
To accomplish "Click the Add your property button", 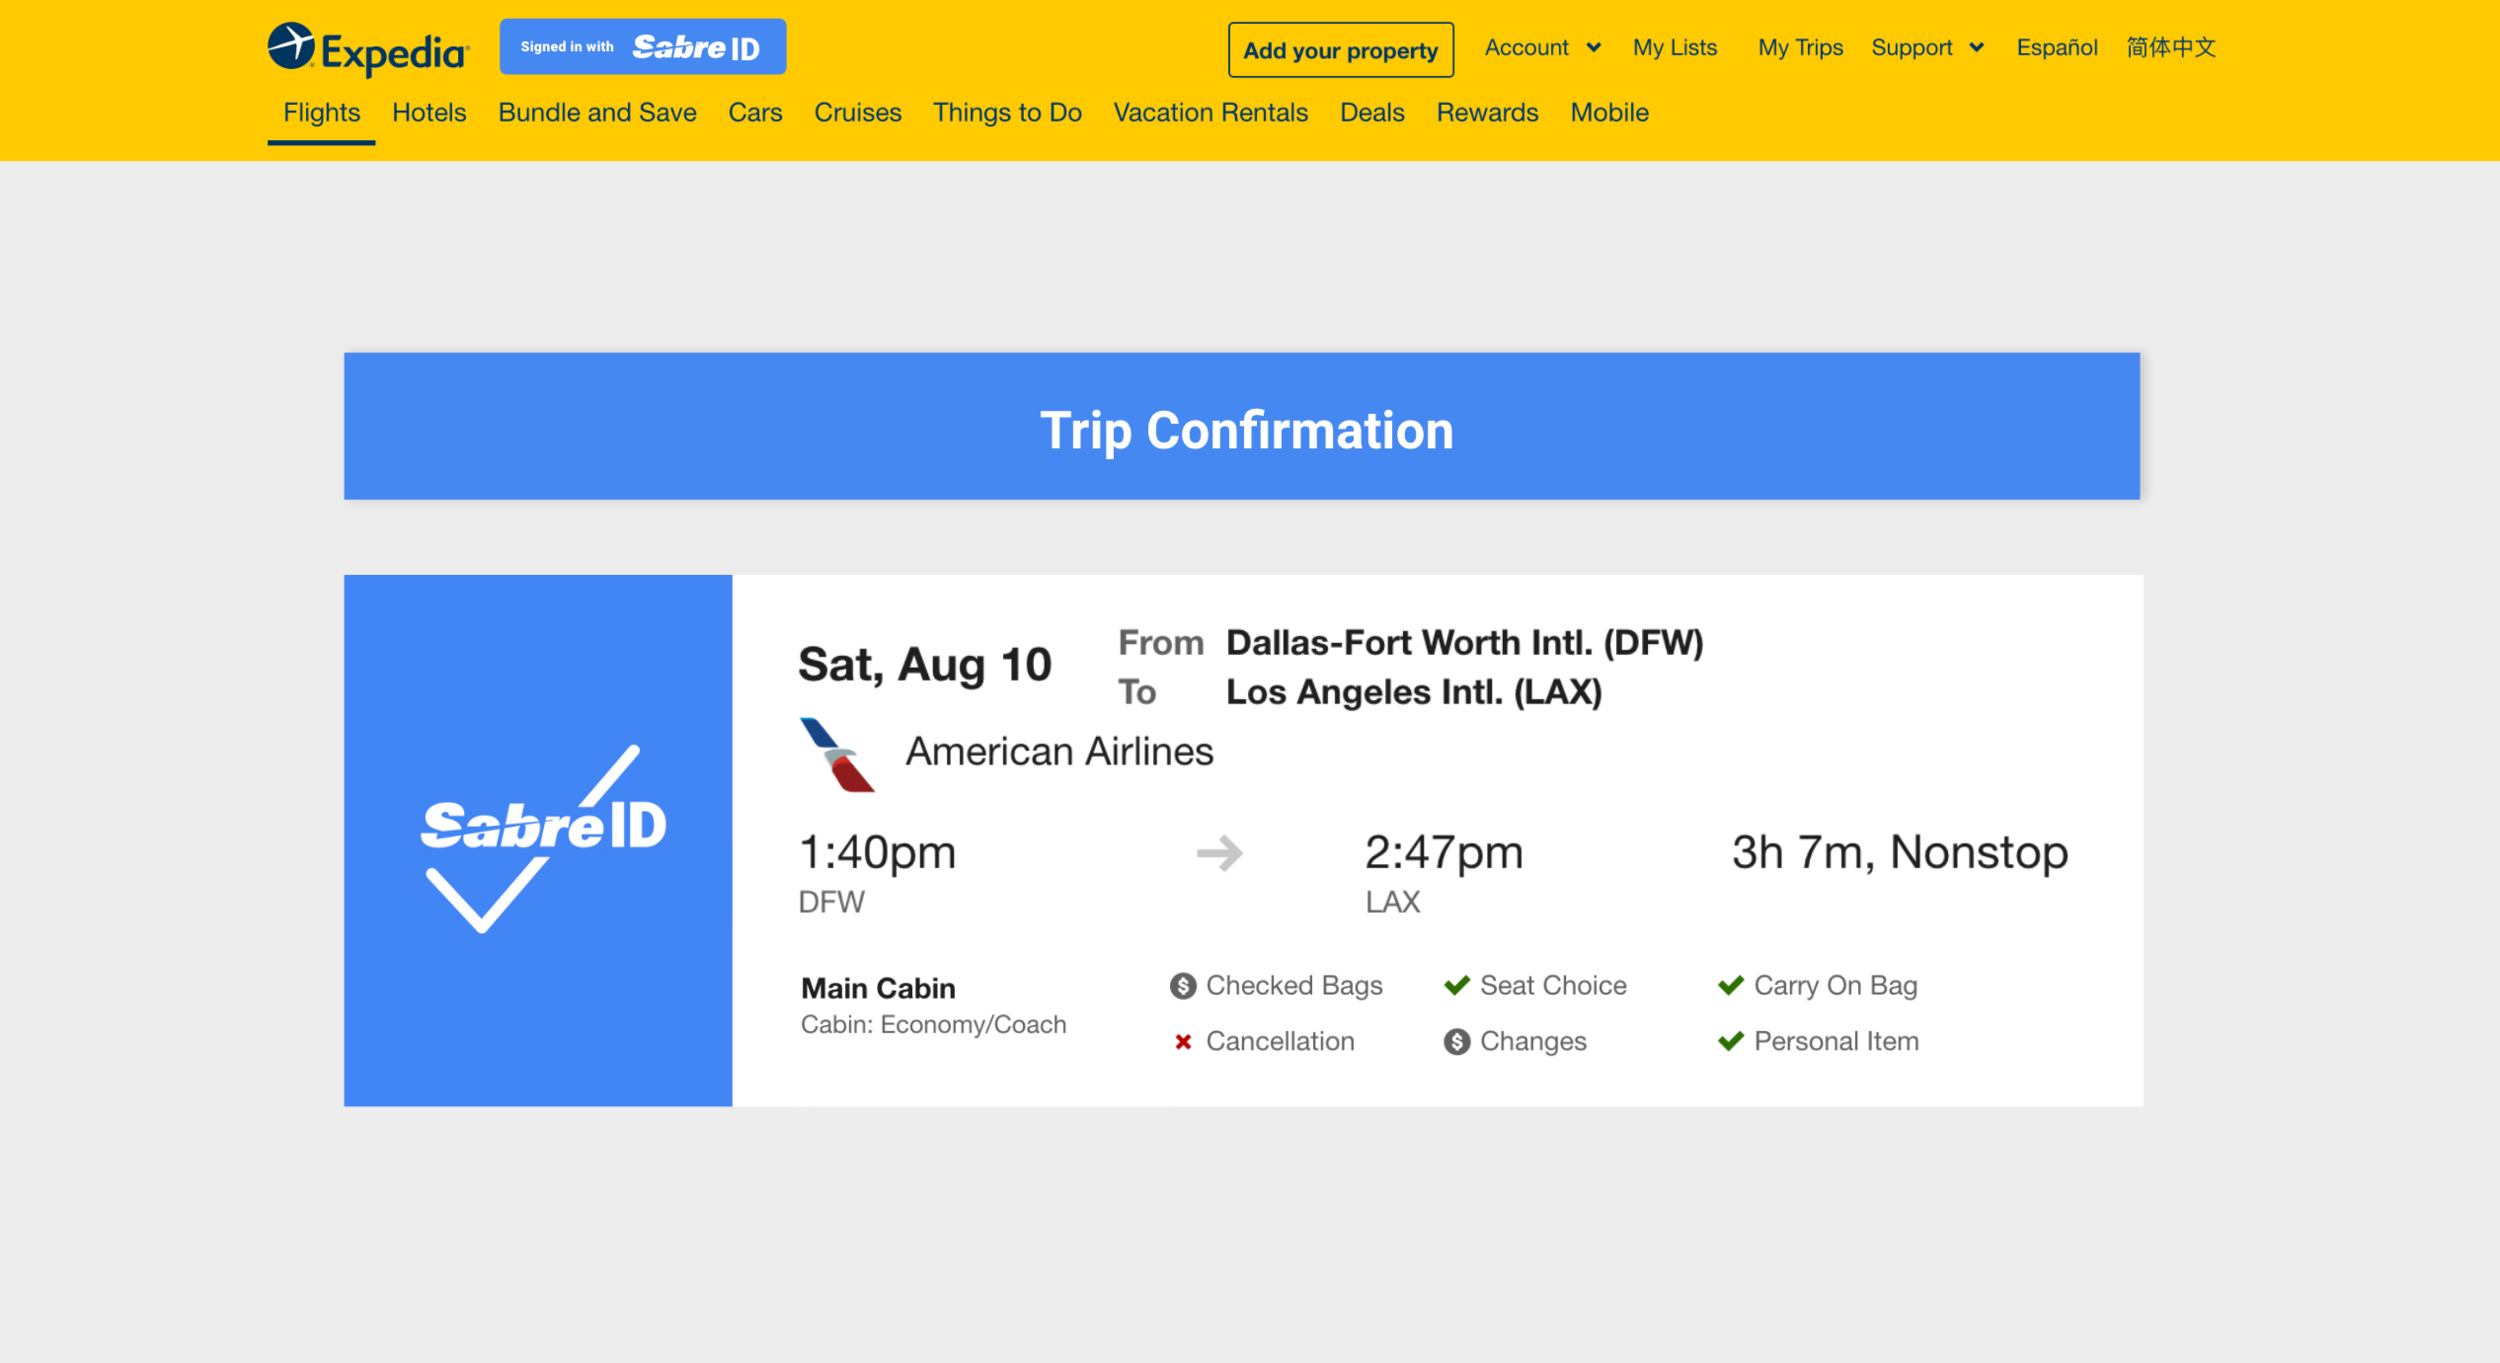I will click(1340, 50).
